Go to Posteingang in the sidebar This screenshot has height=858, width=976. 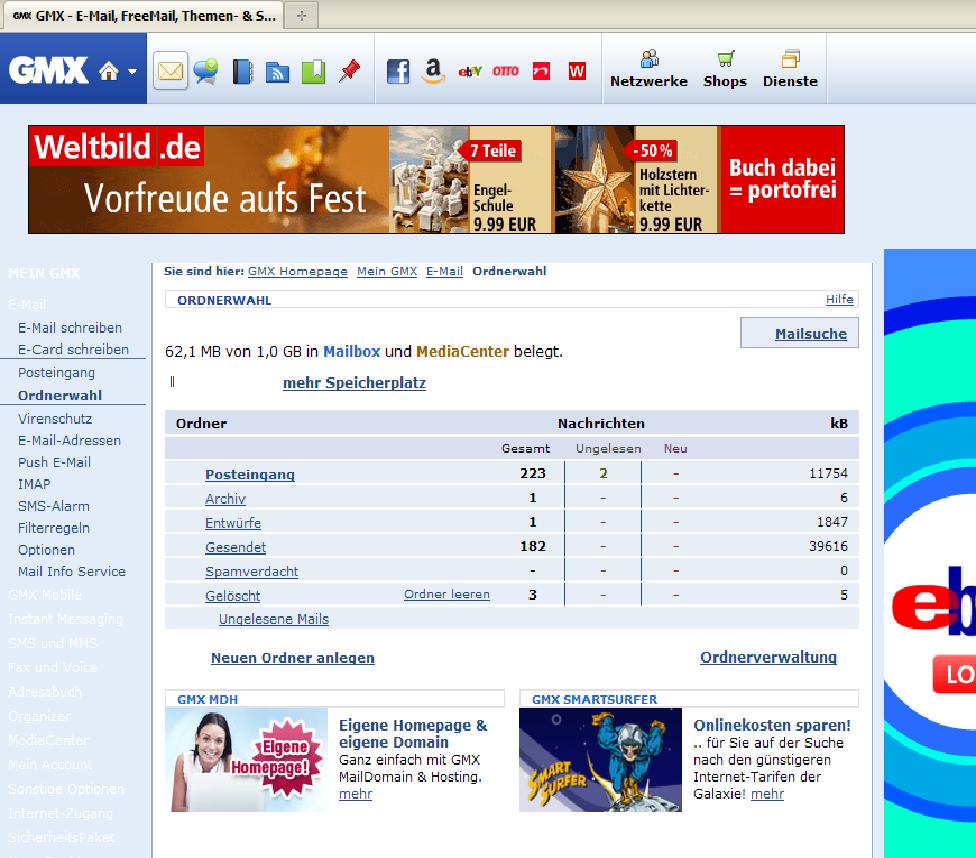pos(57,372)
